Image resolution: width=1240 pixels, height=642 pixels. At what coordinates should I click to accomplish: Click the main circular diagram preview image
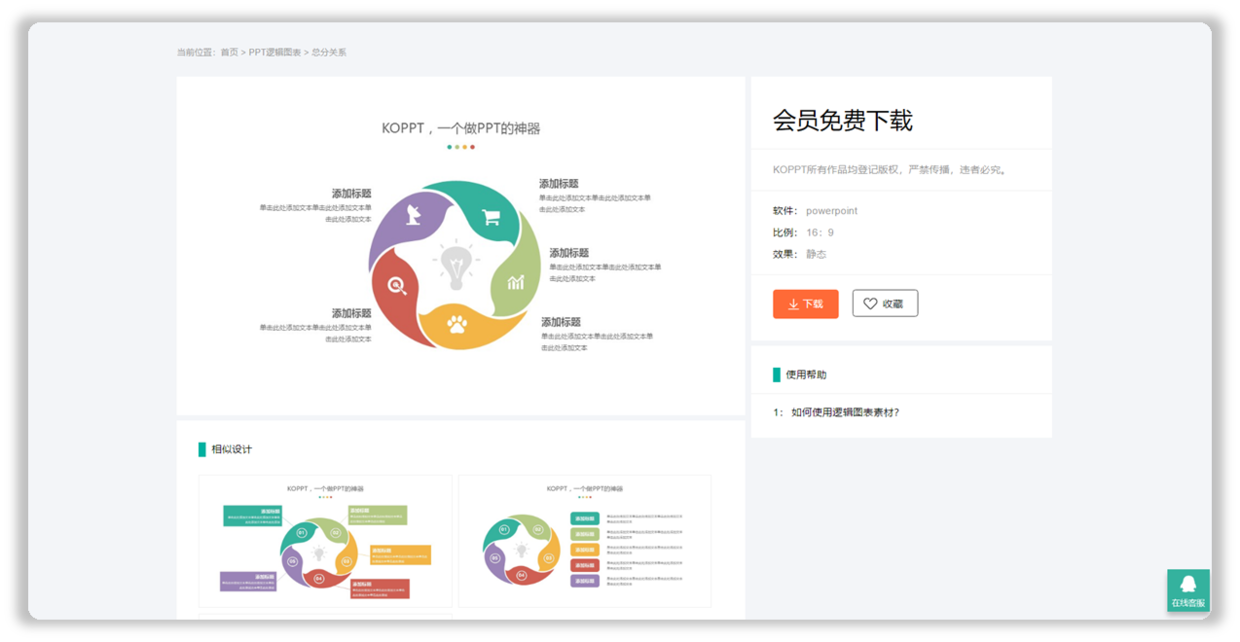point(461,246)
